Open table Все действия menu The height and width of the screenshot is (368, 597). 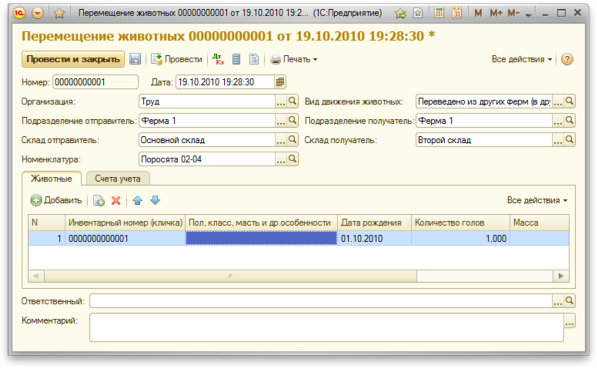537,200
